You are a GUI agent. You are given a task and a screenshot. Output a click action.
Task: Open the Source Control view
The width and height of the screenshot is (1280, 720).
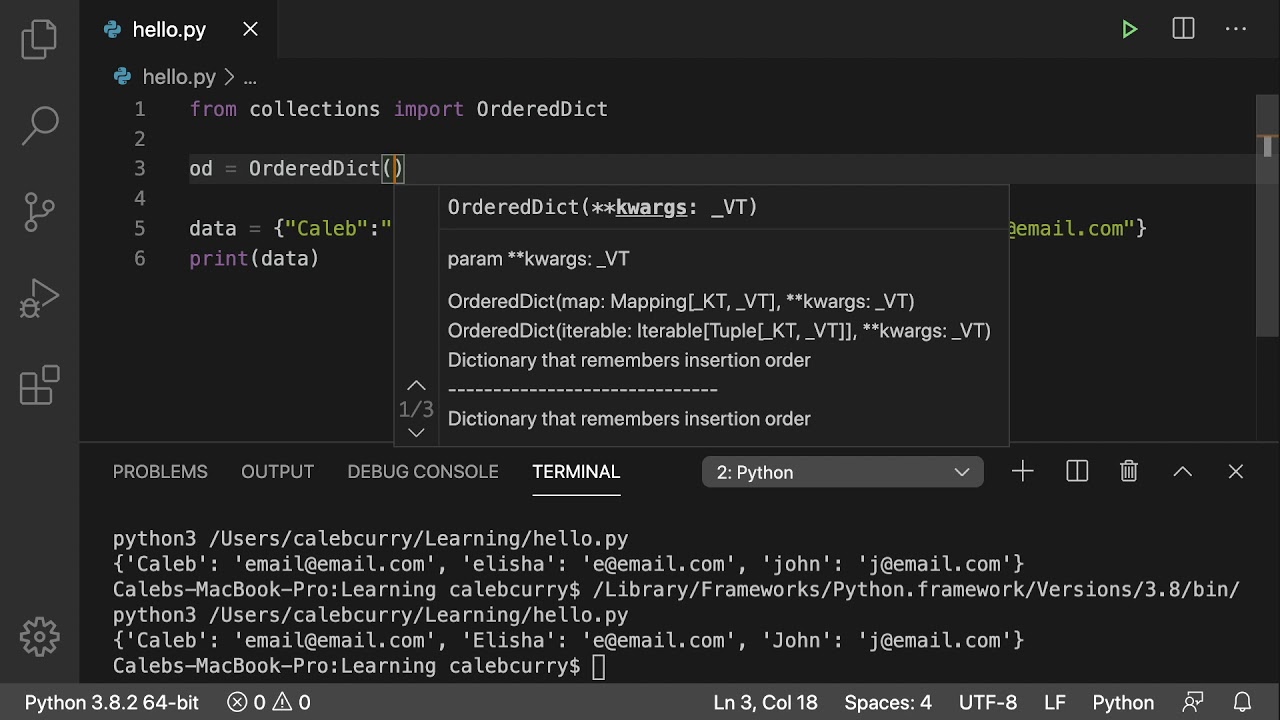click(x=40, y=211)
